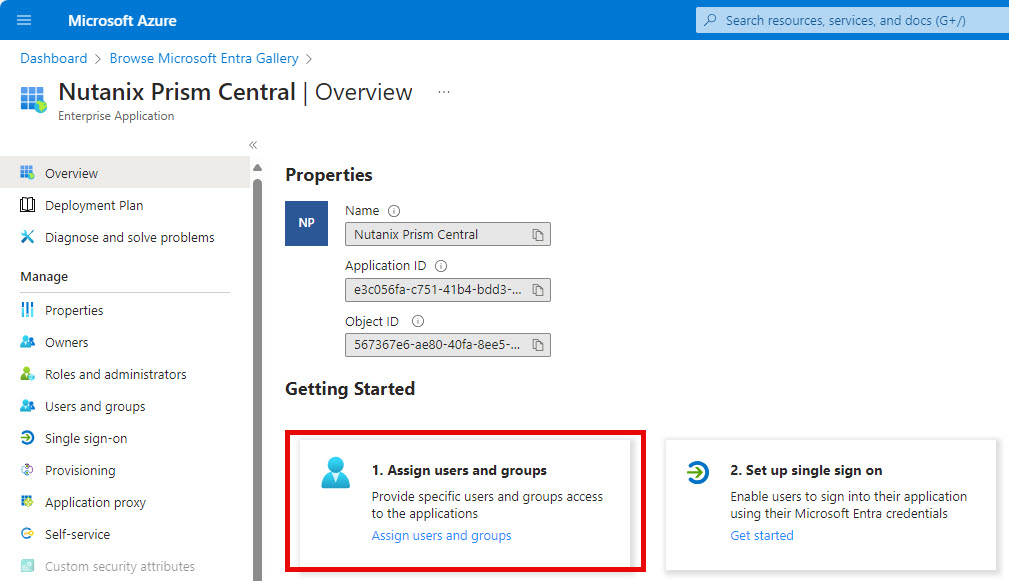Image resolution: width=1009 pixels, height=581 pixels.
Task: Collapse the sidebar with double chevron
Action: tap(253, 145)
